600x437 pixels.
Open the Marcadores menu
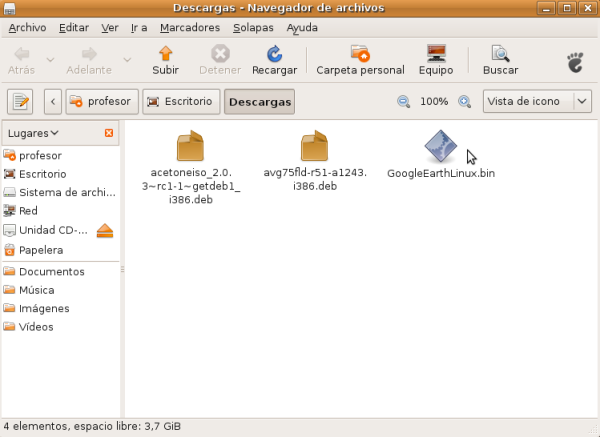pos(190,27)
